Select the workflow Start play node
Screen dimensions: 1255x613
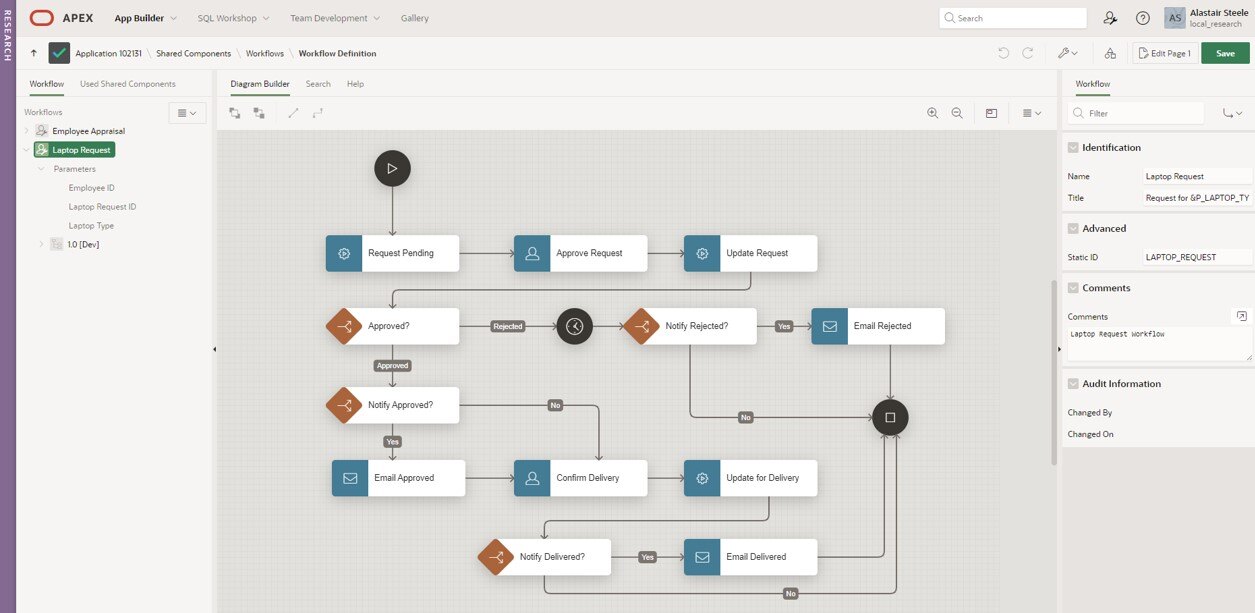[392, 168]
